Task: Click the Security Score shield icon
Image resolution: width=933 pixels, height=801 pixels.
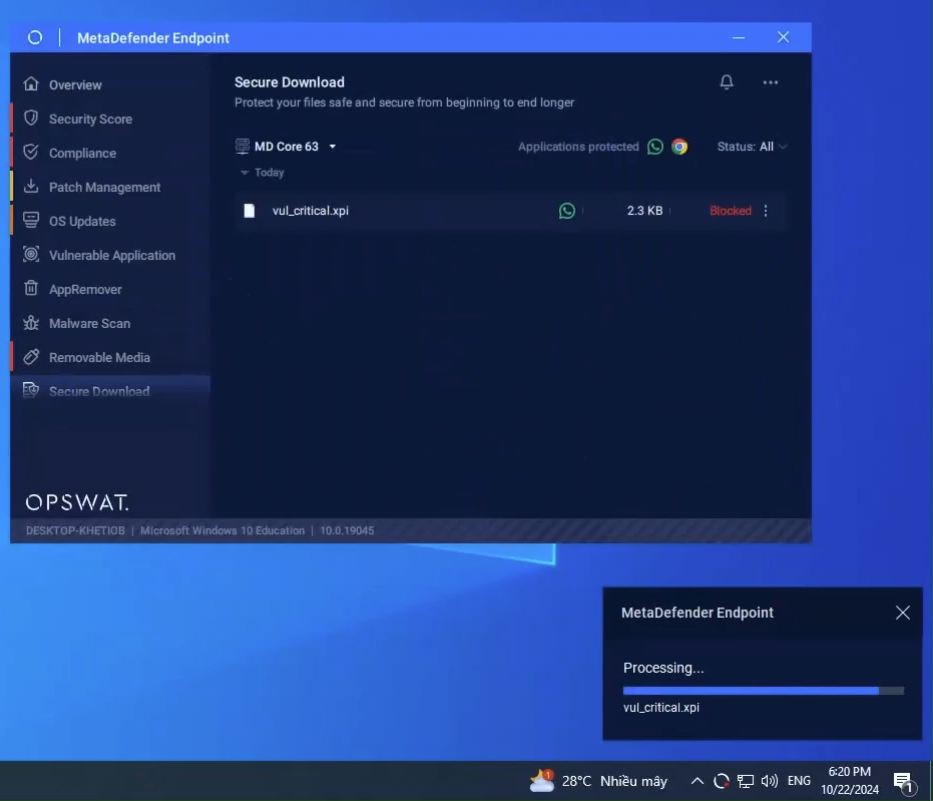Action: click(x=31, y=118)
